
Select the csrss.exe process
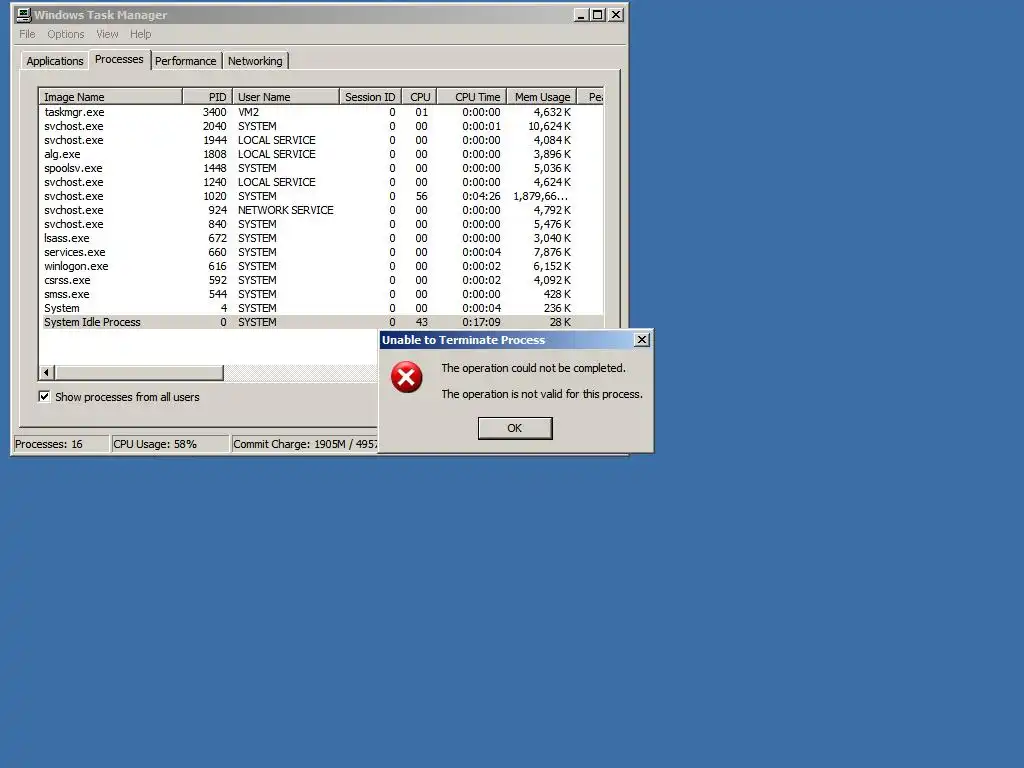point(321,280)
